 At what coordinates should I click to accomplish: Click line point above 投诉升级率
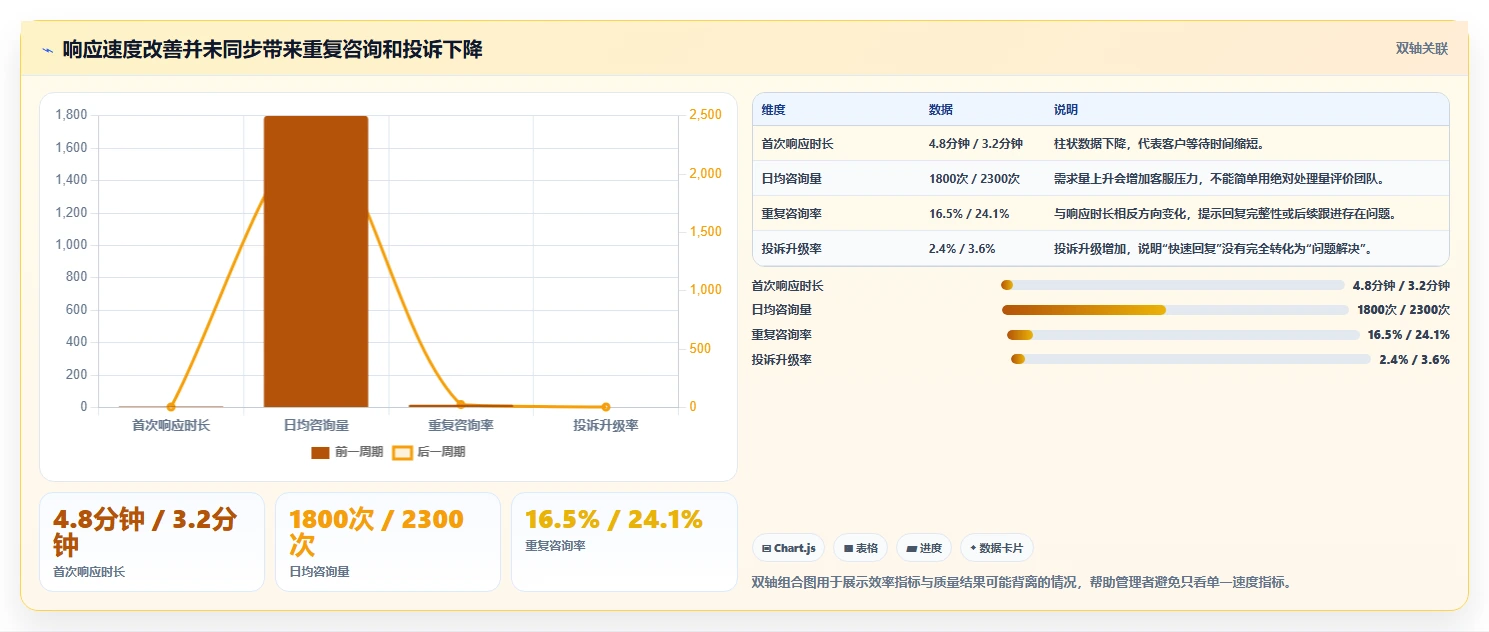click(x=606, y=407)
